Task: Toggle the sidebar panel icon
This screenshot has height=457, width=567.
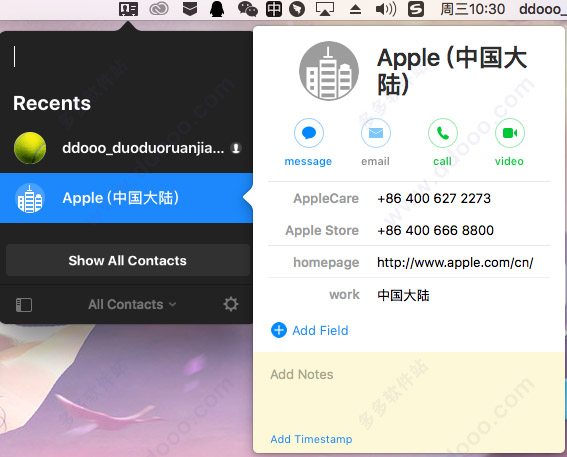Action: [x=24, y=305]
